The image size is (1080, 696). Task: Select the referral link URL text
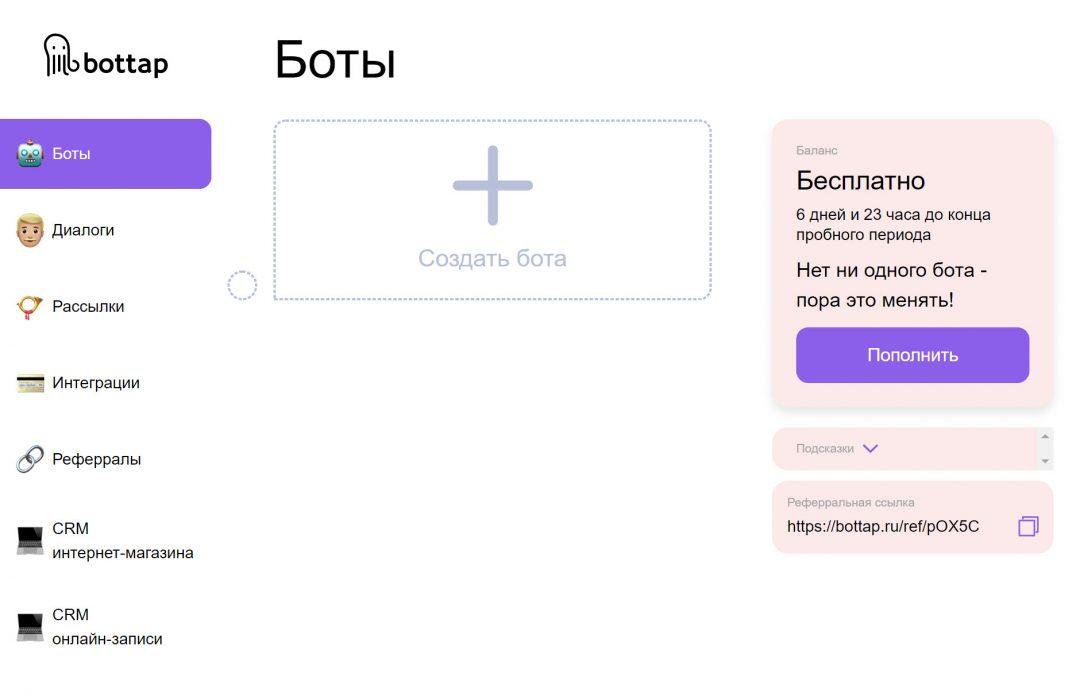pyautogui.click(x=883, y=526)
